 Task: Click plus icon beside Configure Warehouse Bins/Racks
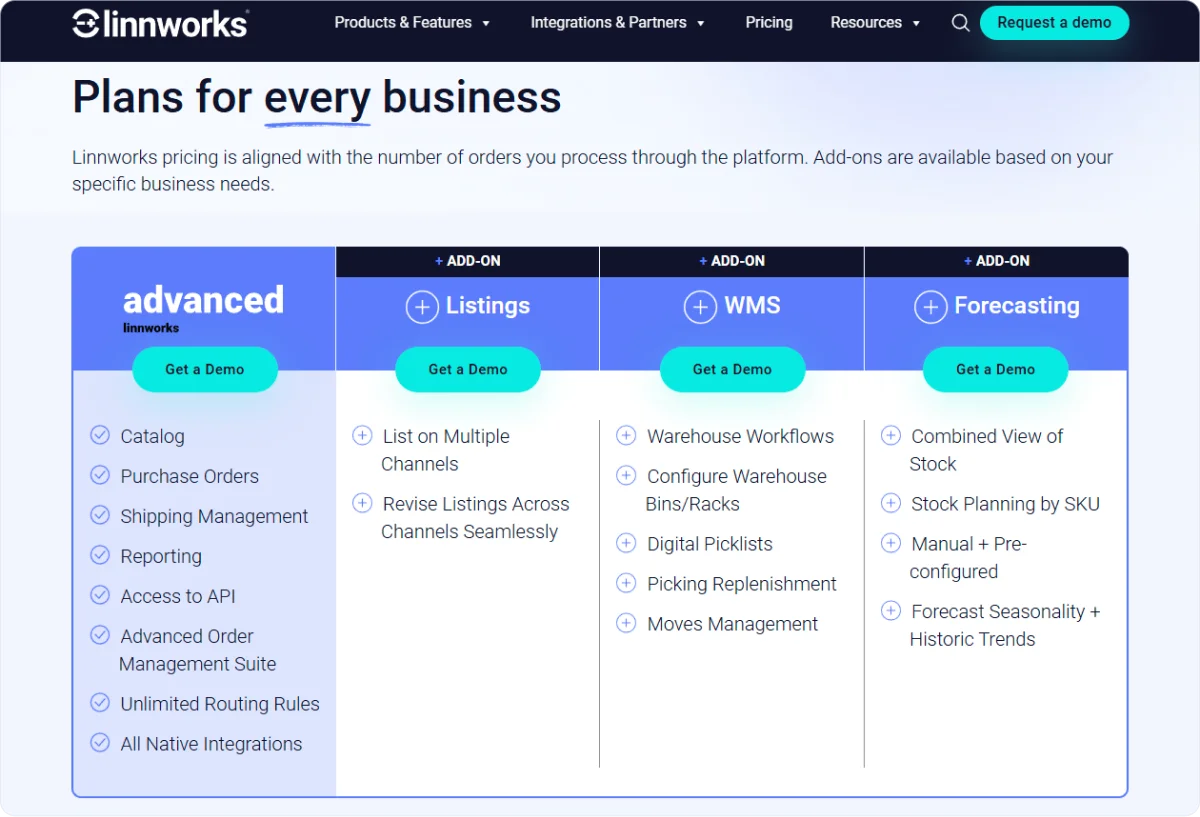(626, 475)
